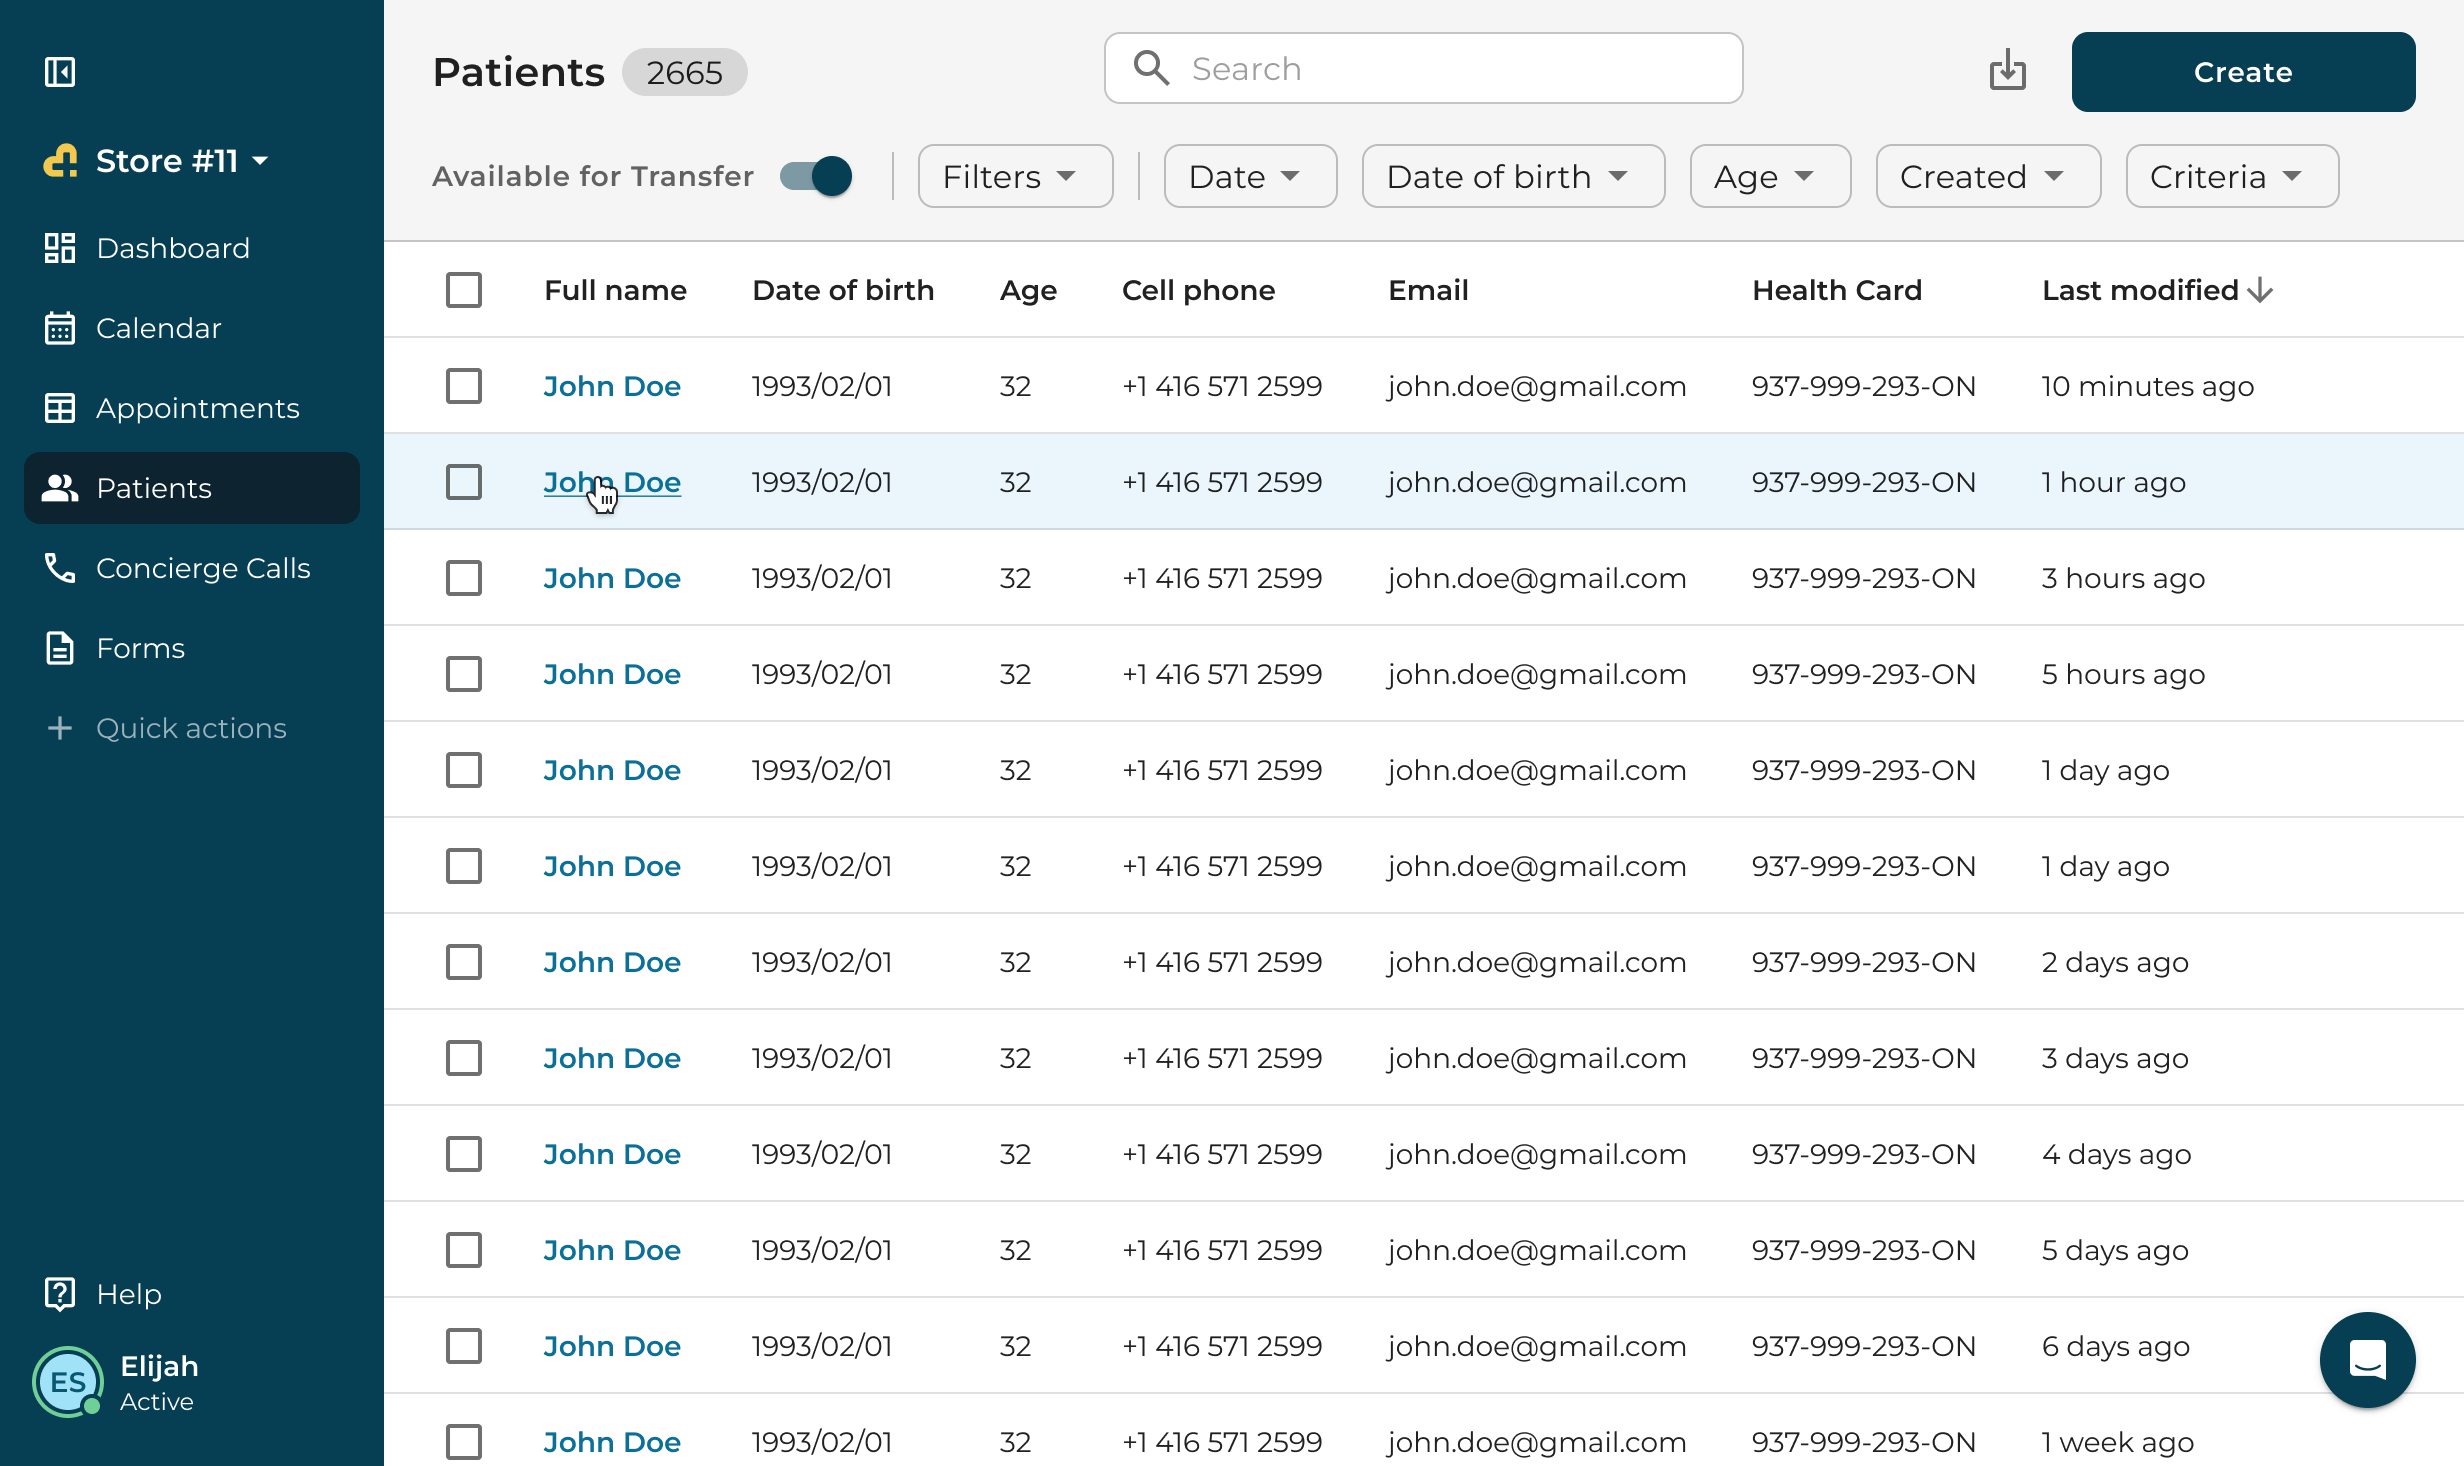The height and width of the screenshot is (1466, 2464).
Task: Open the Filters dropdown
Action: pos(1015,176)
